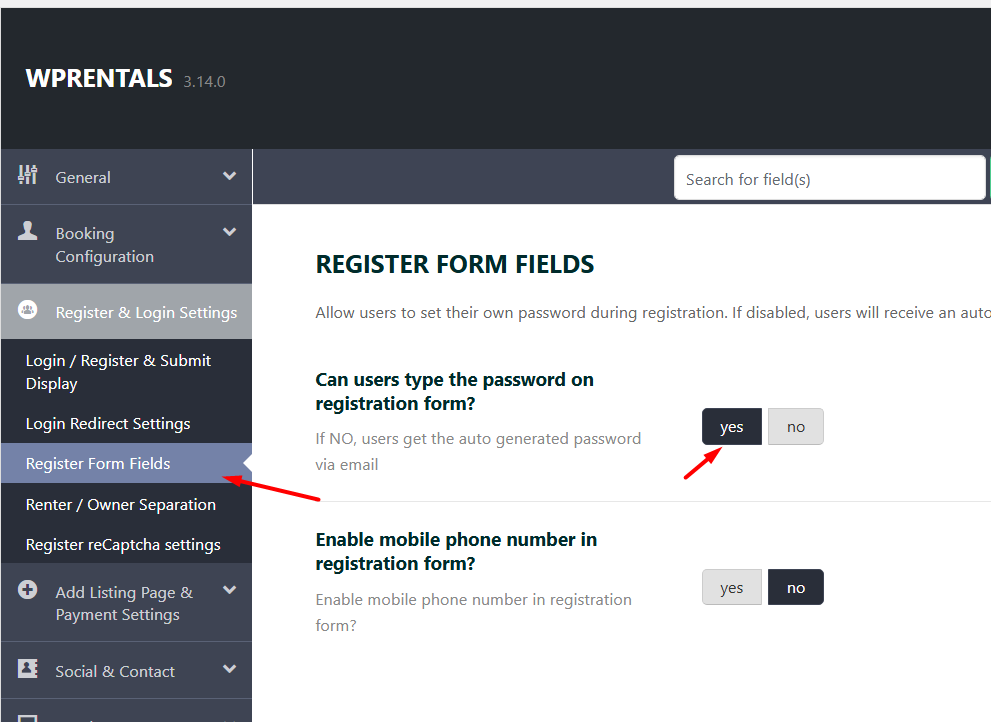Screen dimensions: 991x722
Task: Focus the Search for field(s) box
Action: click(x=829, y=179)
